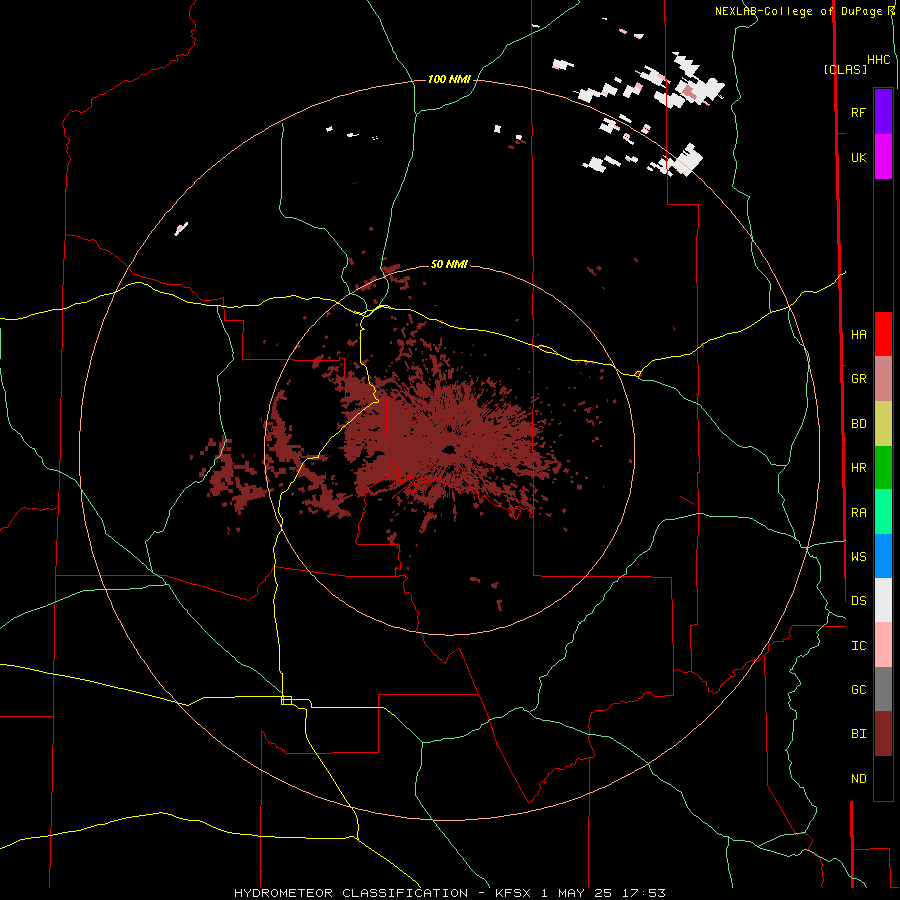Click the [CLAS] label above legend
900x900 pixels.
point(845,69)
